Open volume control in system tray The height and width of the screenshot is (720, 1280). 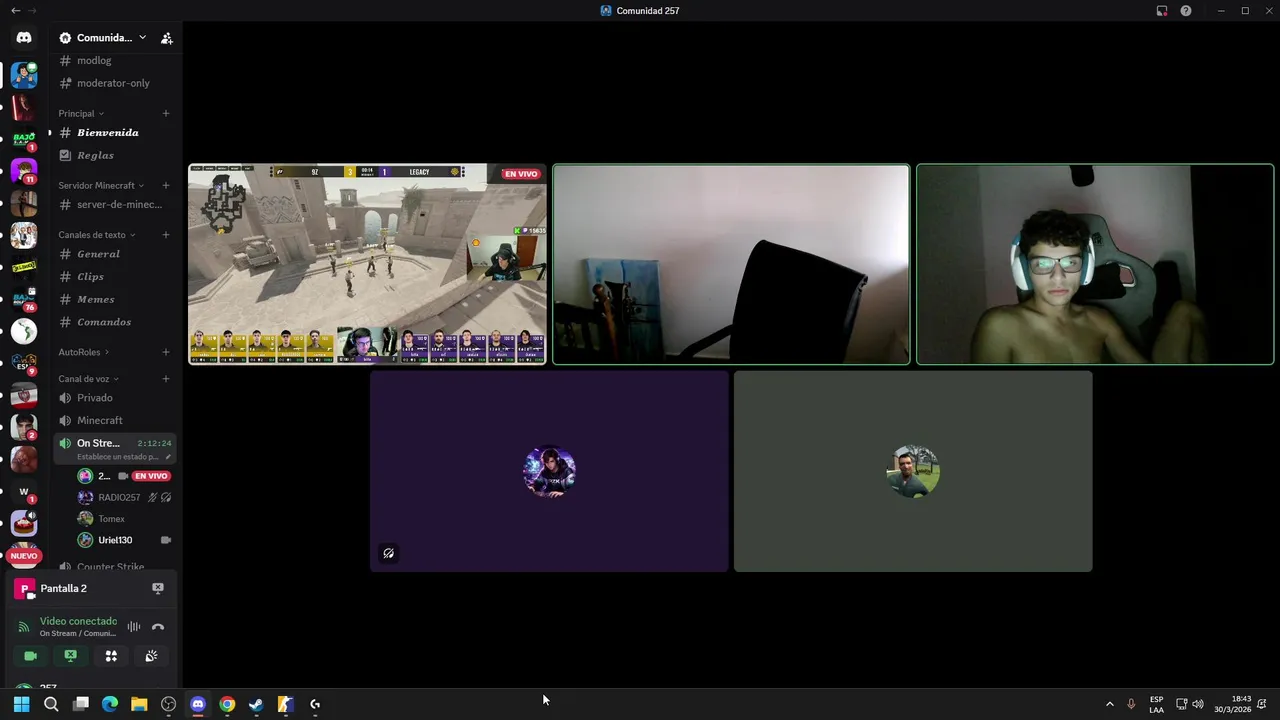(1198, 704)
